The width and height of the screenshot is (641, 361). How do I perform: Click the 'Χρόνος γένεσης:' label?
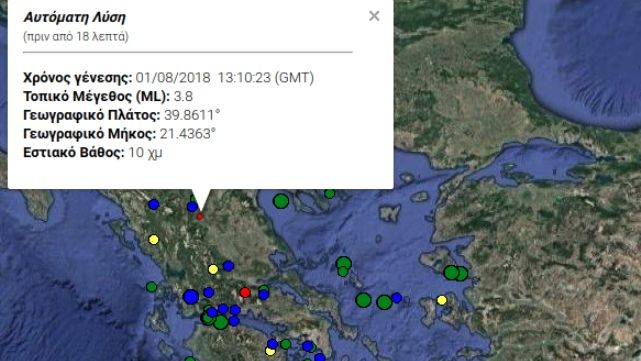pyautogui.click(x=78, y=77)
